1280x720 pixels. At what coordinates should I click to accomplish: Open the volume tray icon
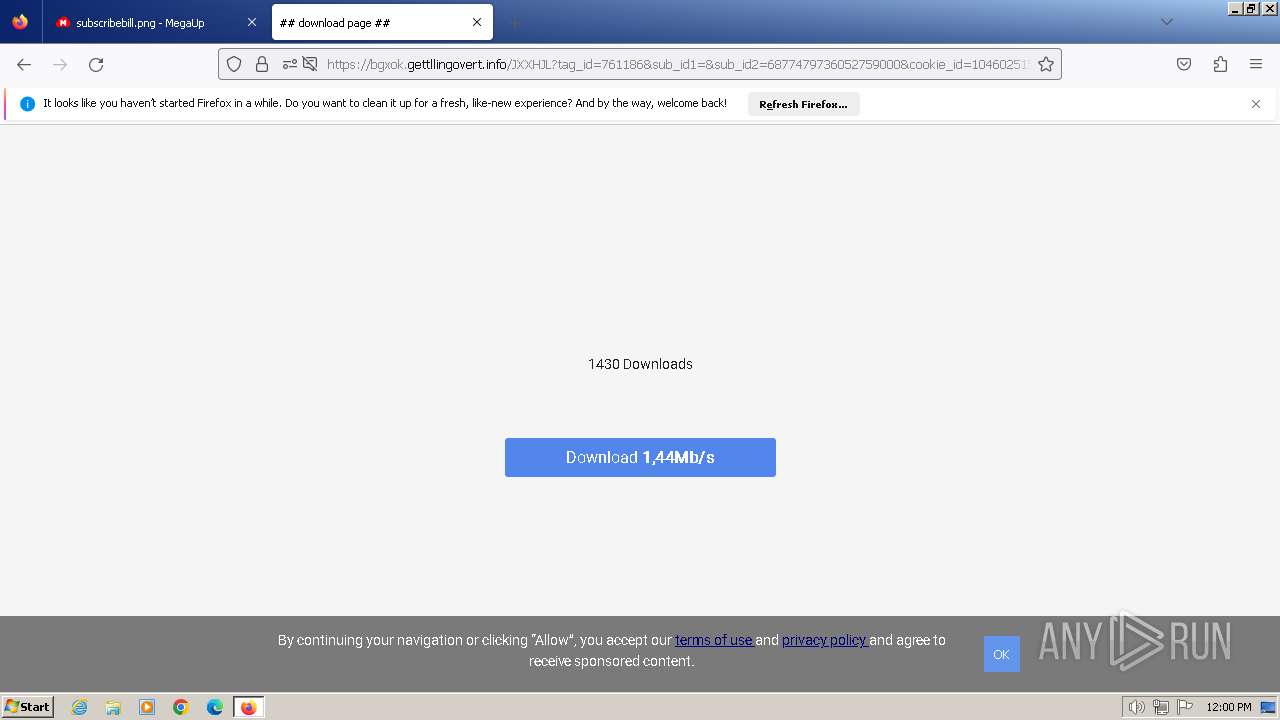coord(1136,707)
